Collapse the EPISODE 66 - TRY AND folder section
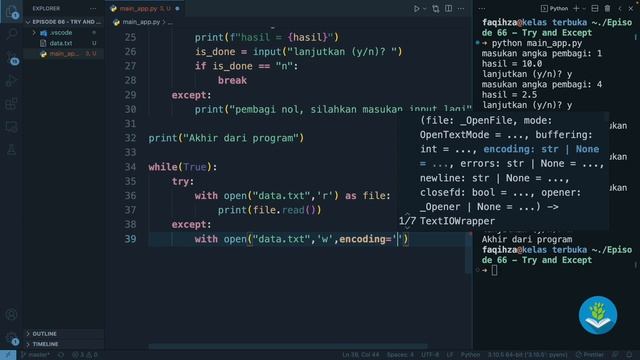This screenshot has height=360, width=640. (63, 22)
